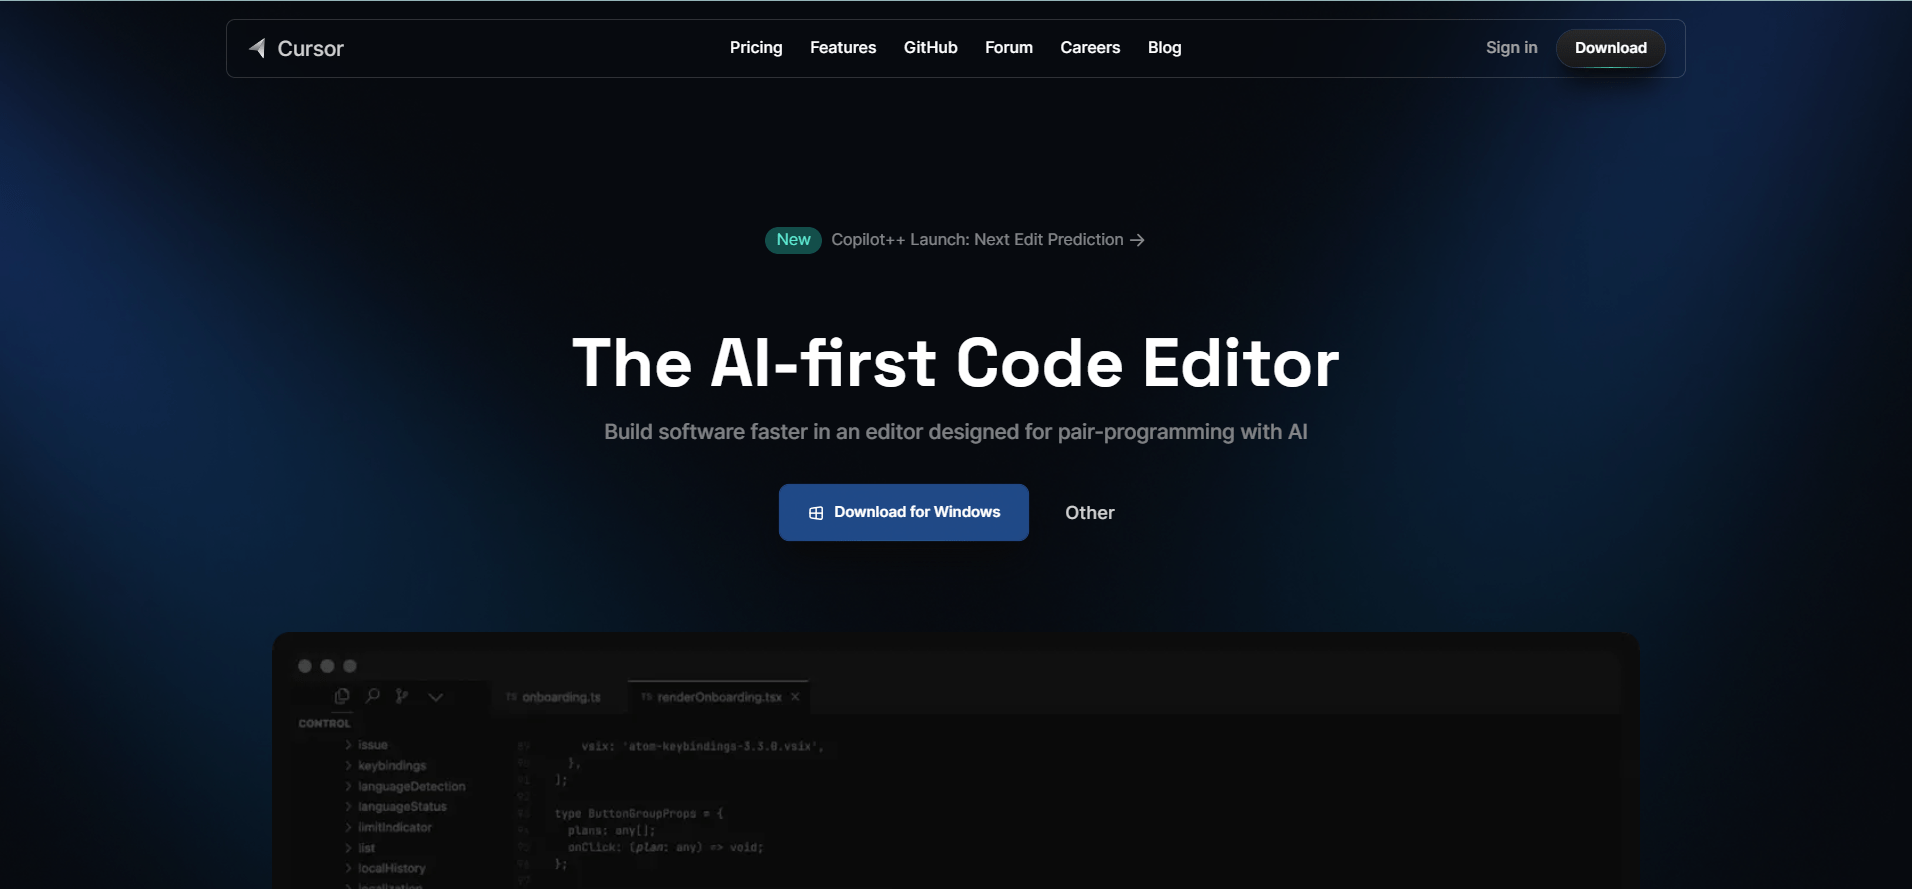Visit the Forum from navigation
This screenshot has width=1912, height=889.
(x=1009, y=48)
